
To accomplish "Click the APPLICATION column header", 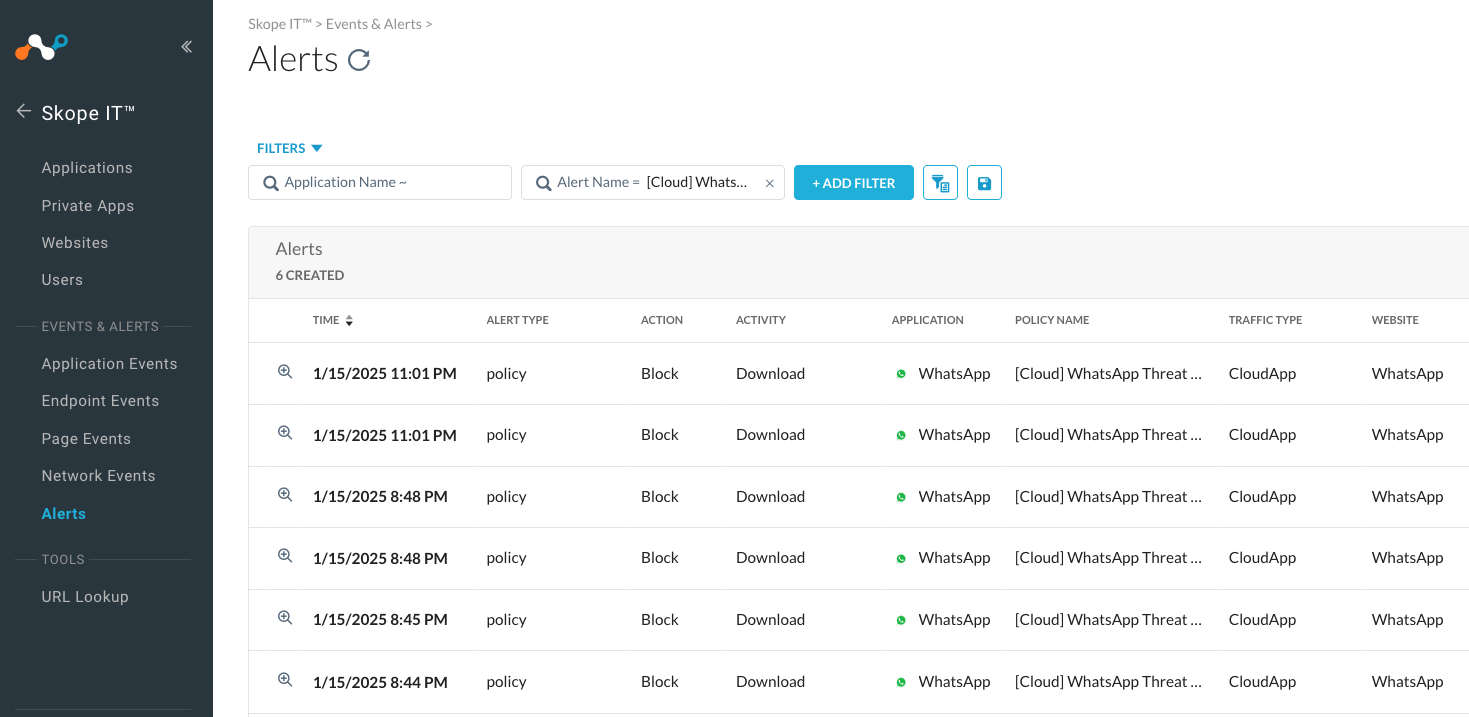I will (x=928, y=321).
